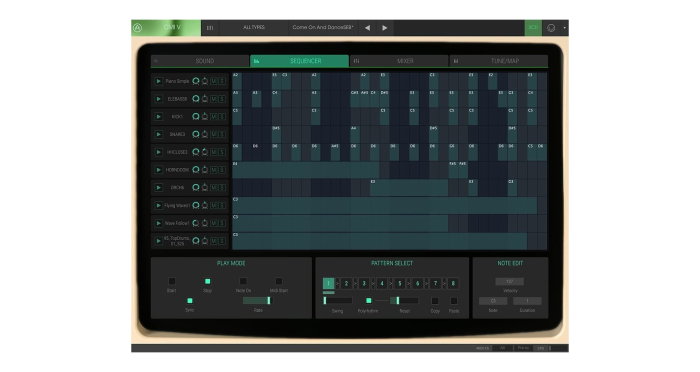The width and height of the screenshot is (700, 372).
Task: Toggle the green SCR screen button
Action: (533, 28)
